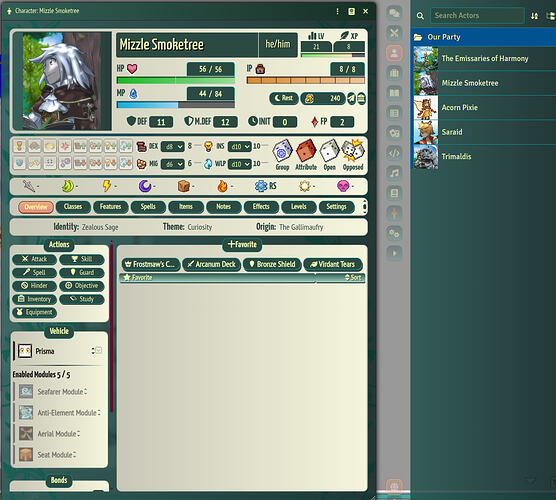
Task: Open the DEX die size dropdown
Action: (x=172, y=146)
